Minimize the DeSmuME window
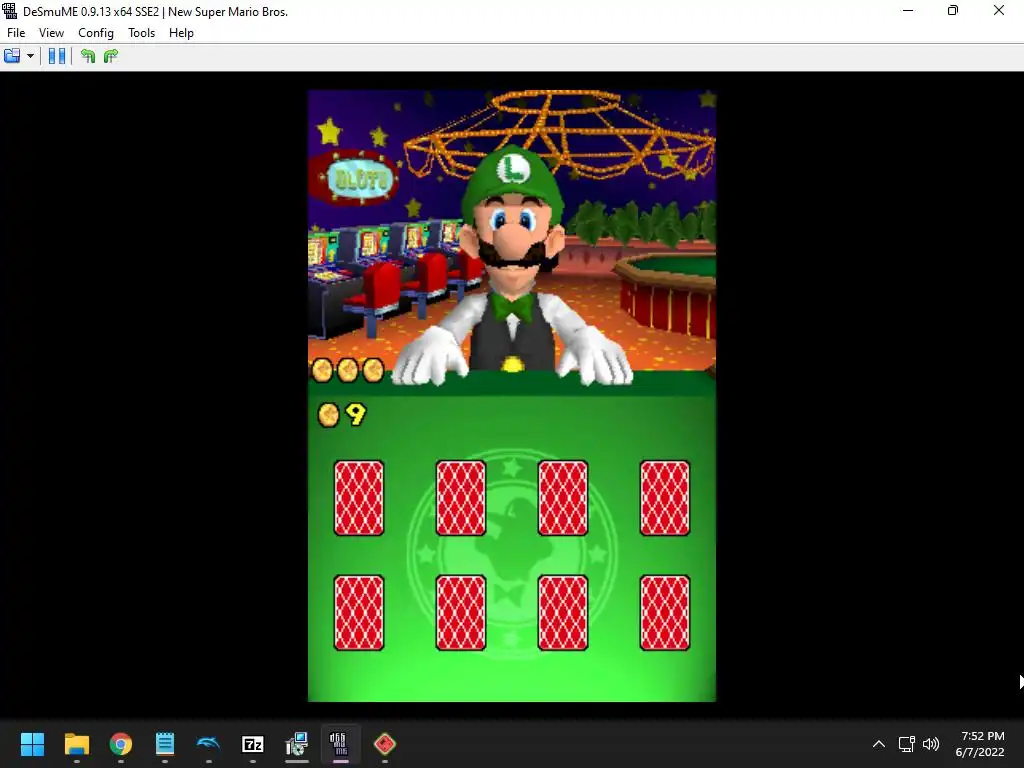The image size is (1024, 768). click(908, 11)
